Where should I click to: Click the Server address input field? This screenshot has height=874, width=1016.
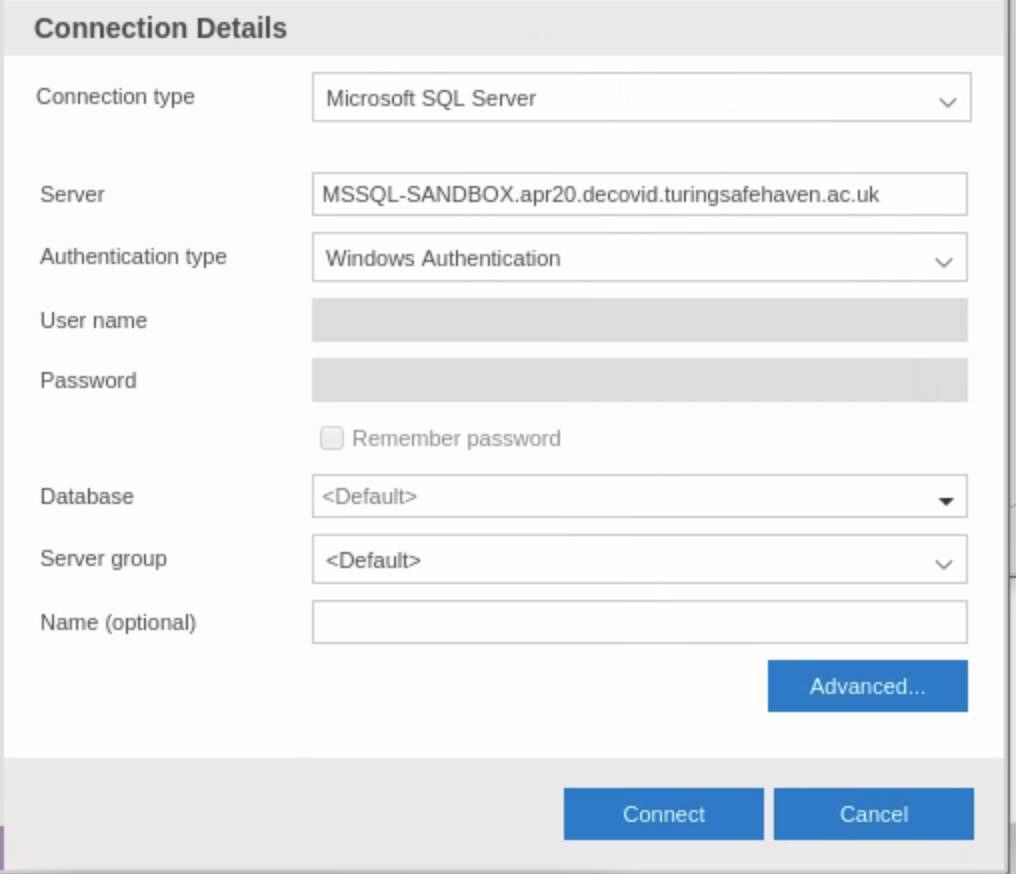(640, 194)
